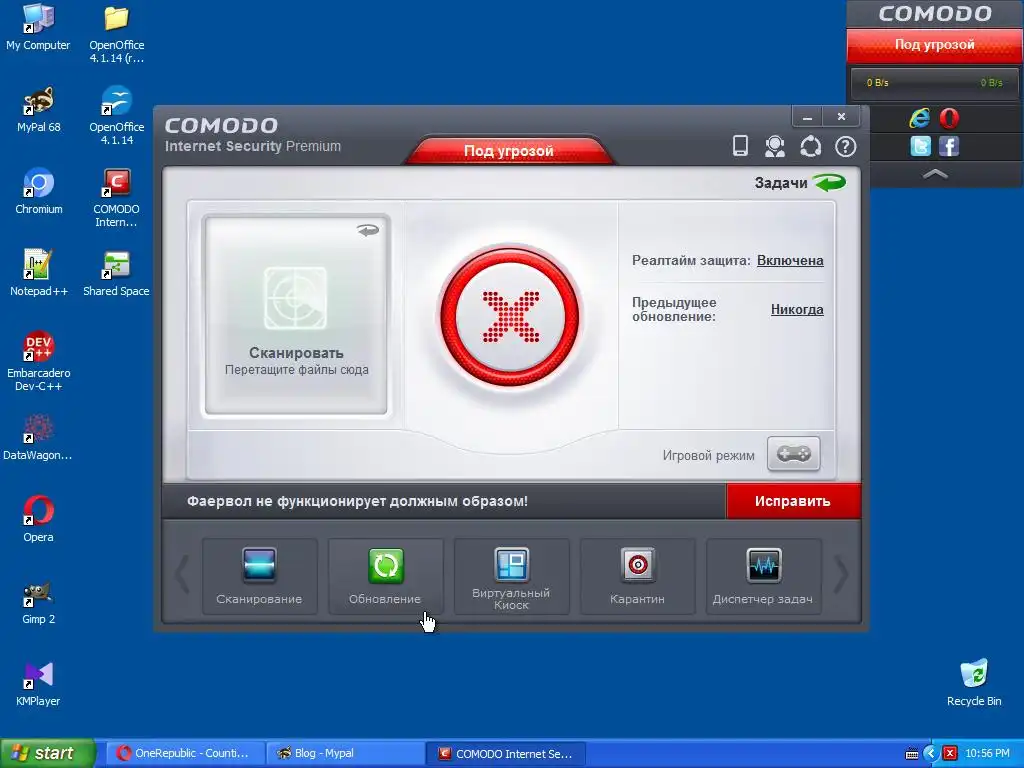Click the Под угрозой status tab
This screenshot has width=1024, height=768.
(509, 150)
